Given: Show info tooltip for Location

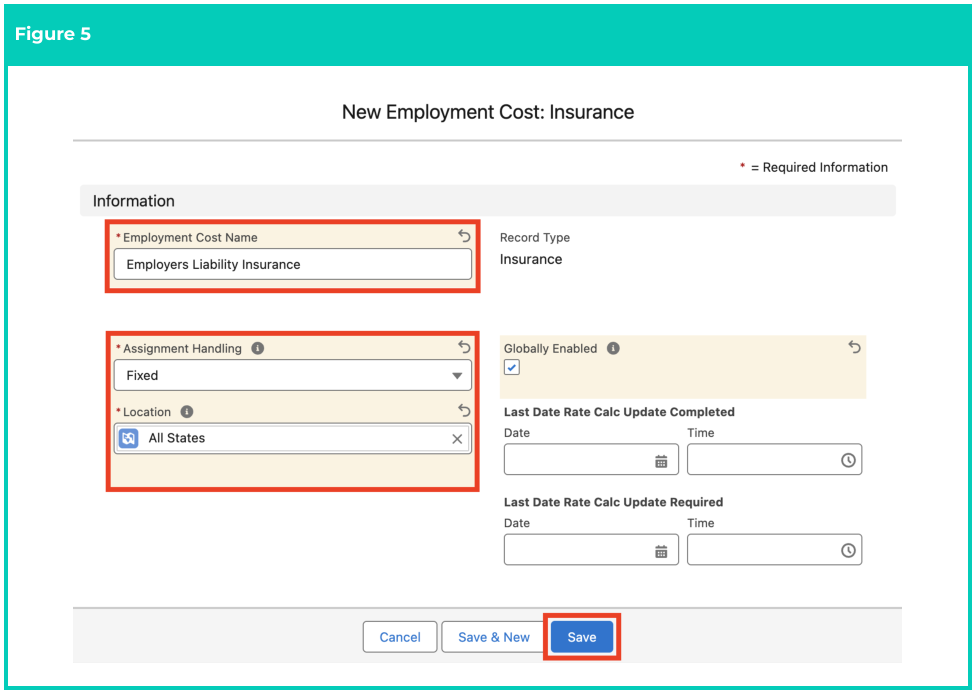Looking at the screenshot, I should click(187, 412).
